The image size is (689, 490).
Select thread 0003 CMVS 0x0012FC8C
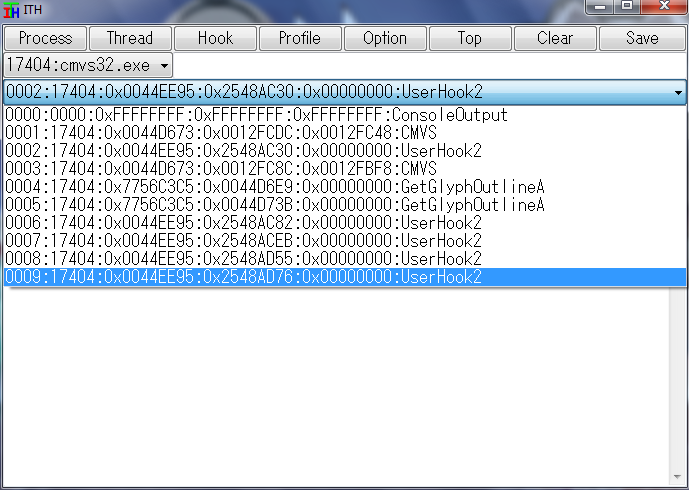click(345, 169)
